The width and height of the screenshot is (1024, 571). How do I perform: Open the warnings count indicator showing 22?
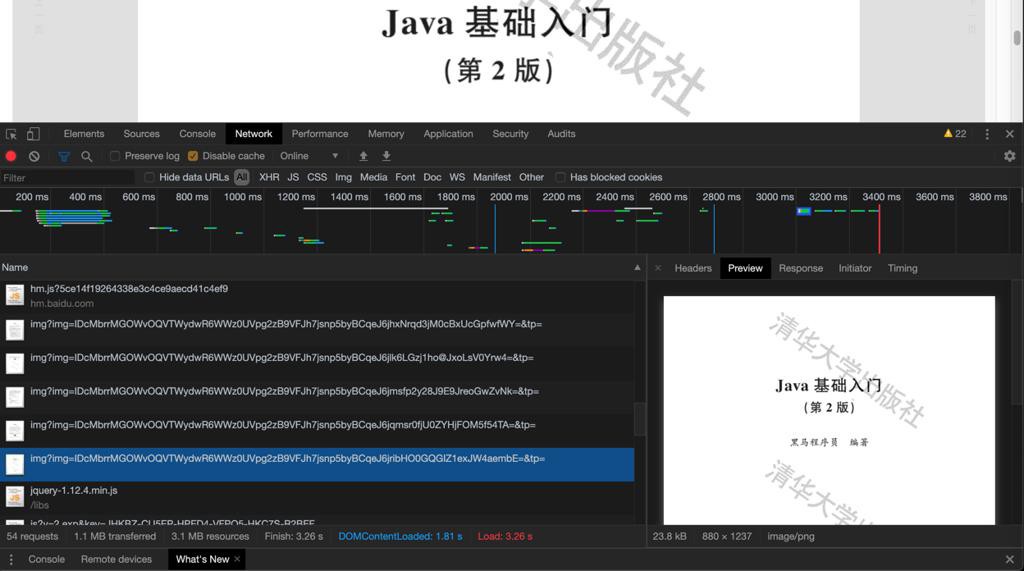tap(955, 133)
